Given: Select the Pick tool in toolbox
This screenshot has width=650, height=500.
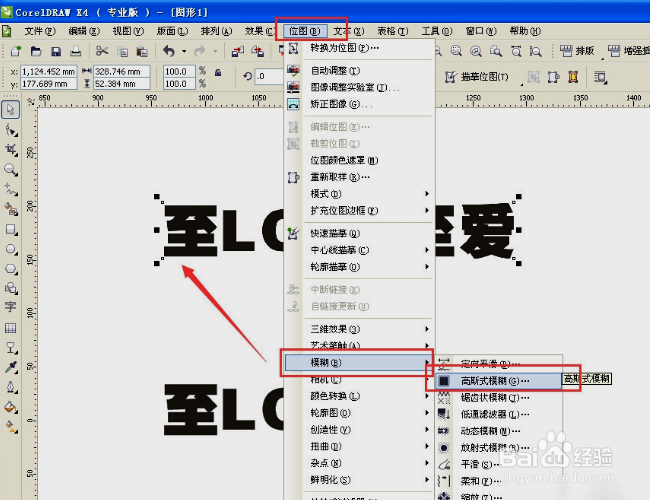Looking at the screenshot, I should [x=10, y=110].
